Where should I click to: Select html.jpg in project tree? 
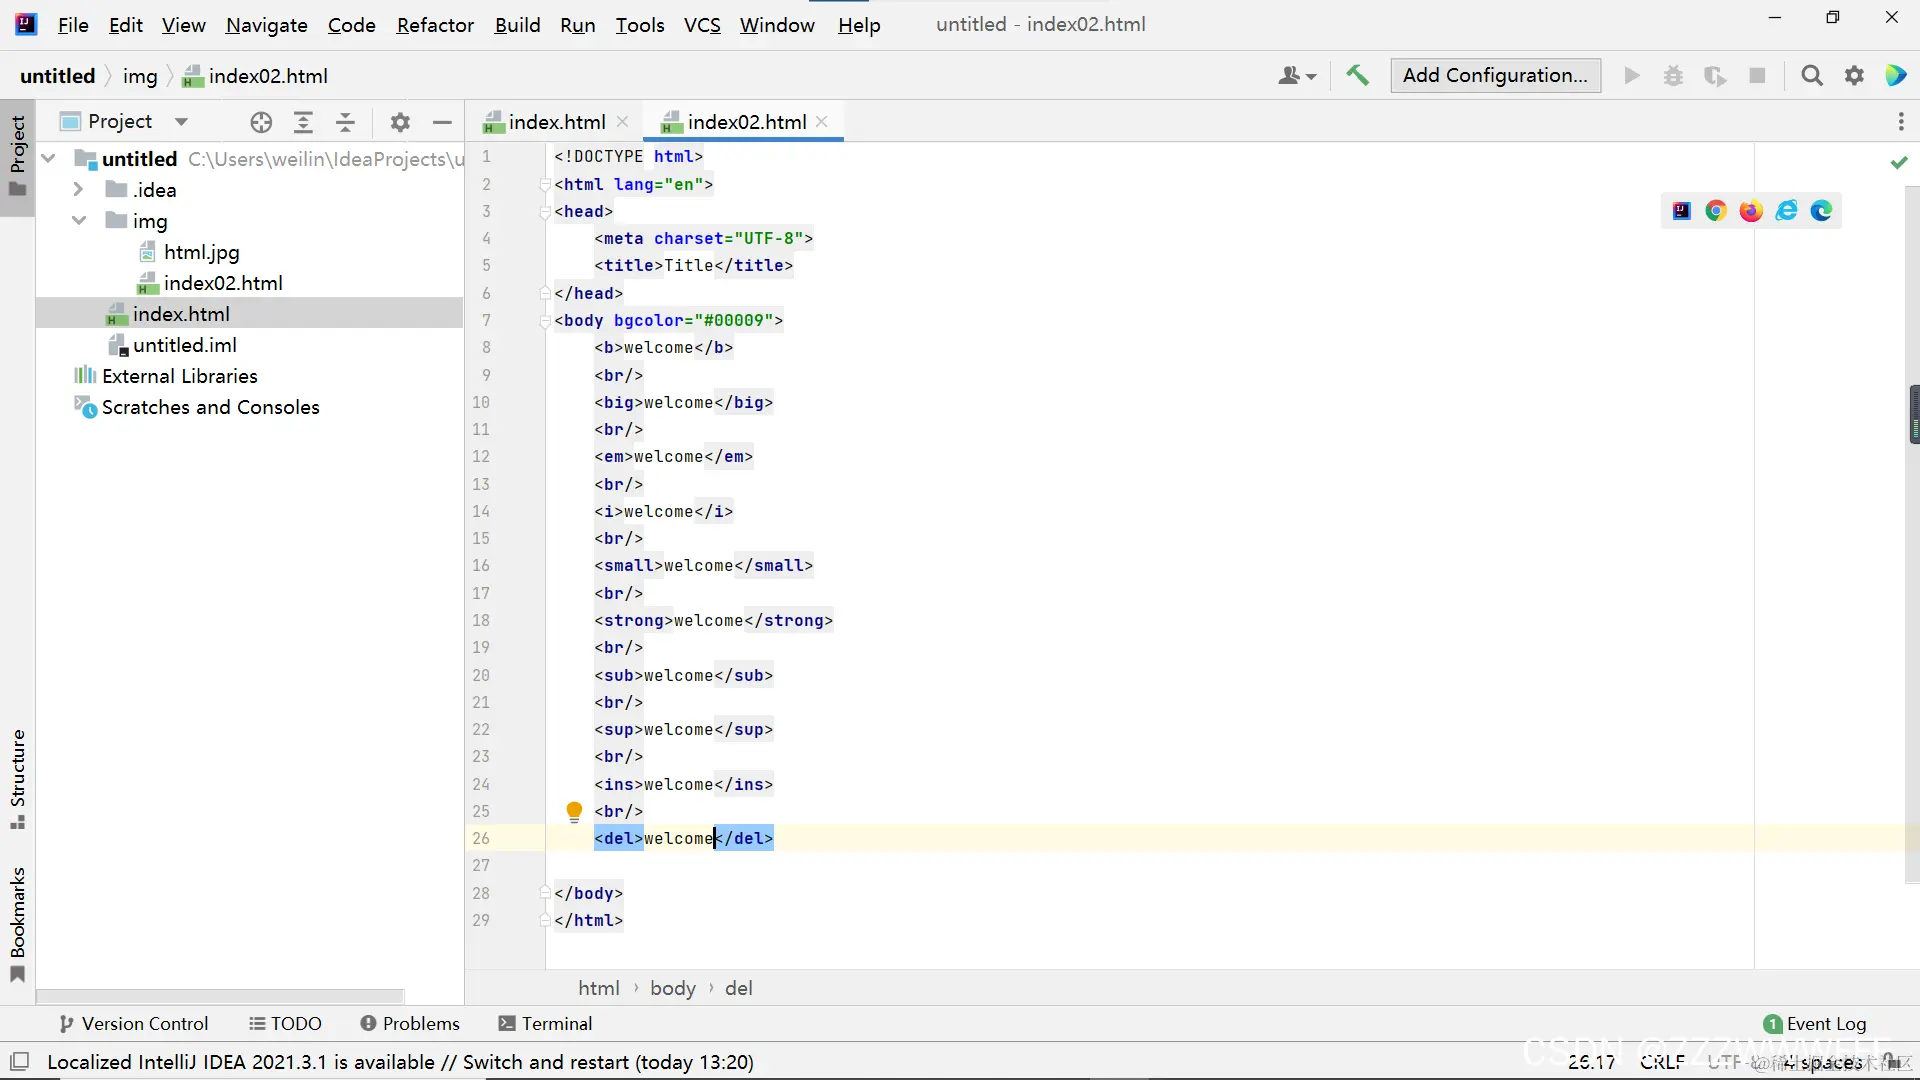click(x=201, y=252)
